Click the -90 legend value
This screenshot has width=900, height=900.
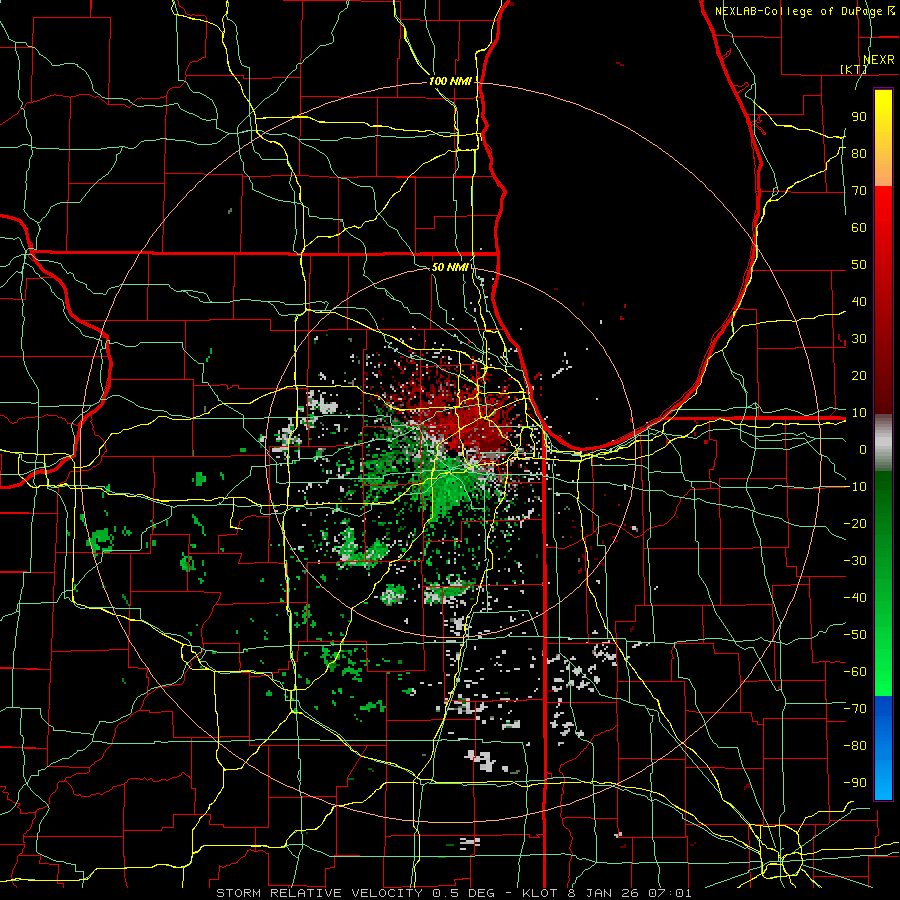click(855, 783)
